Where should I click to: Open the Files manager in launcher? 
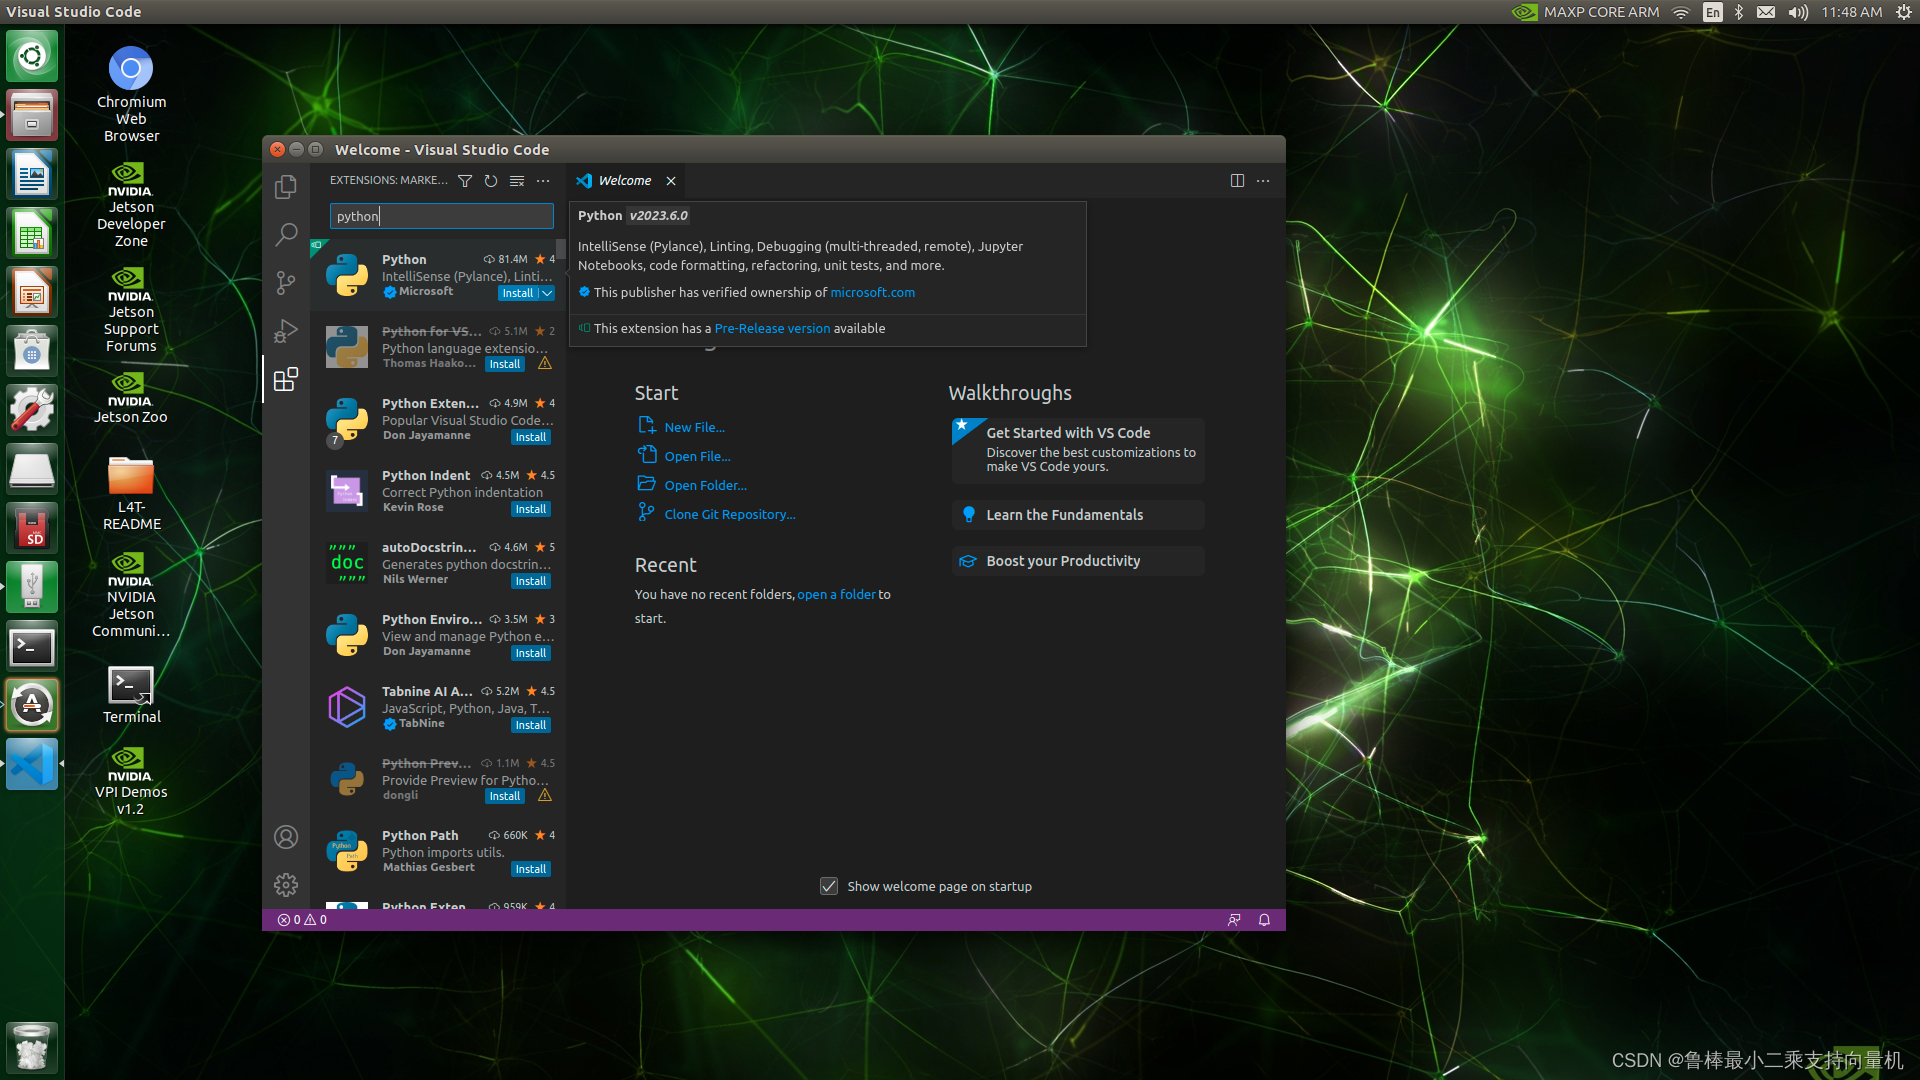(x=32, y=115)
